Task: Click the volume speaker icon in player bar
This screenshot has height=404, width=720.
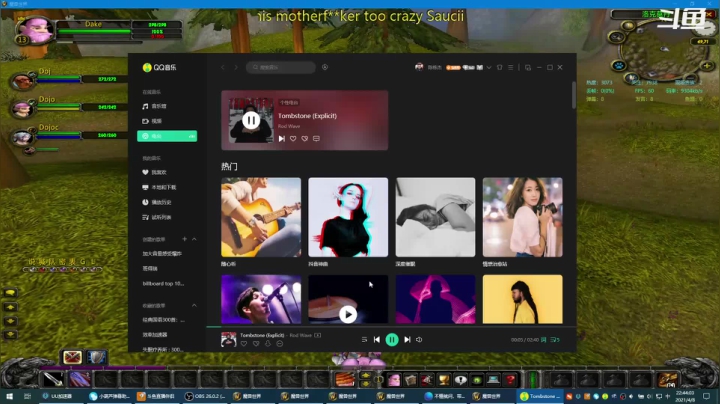Action: 419,340
